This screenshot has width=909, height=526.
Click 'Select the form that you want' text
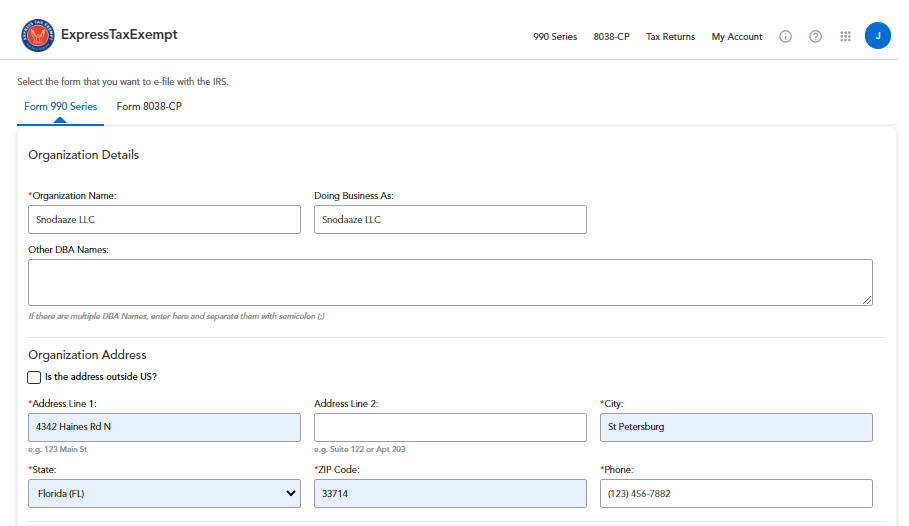[x=123, y=82]
